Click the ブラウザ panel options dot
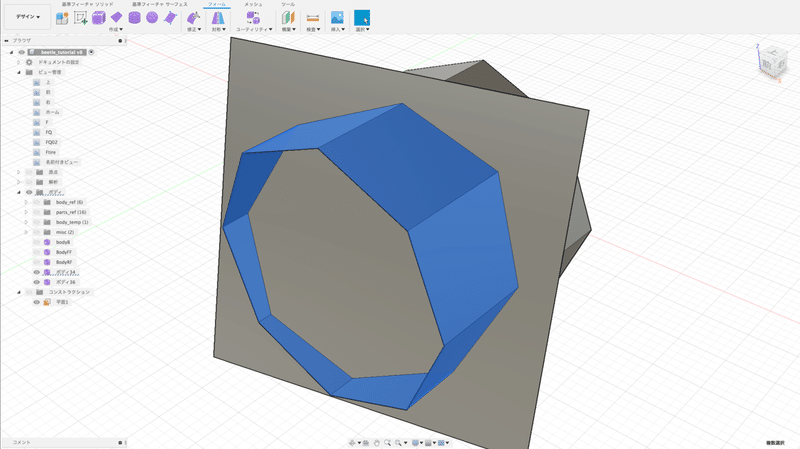Screen dimensions: 800x449 120,40
